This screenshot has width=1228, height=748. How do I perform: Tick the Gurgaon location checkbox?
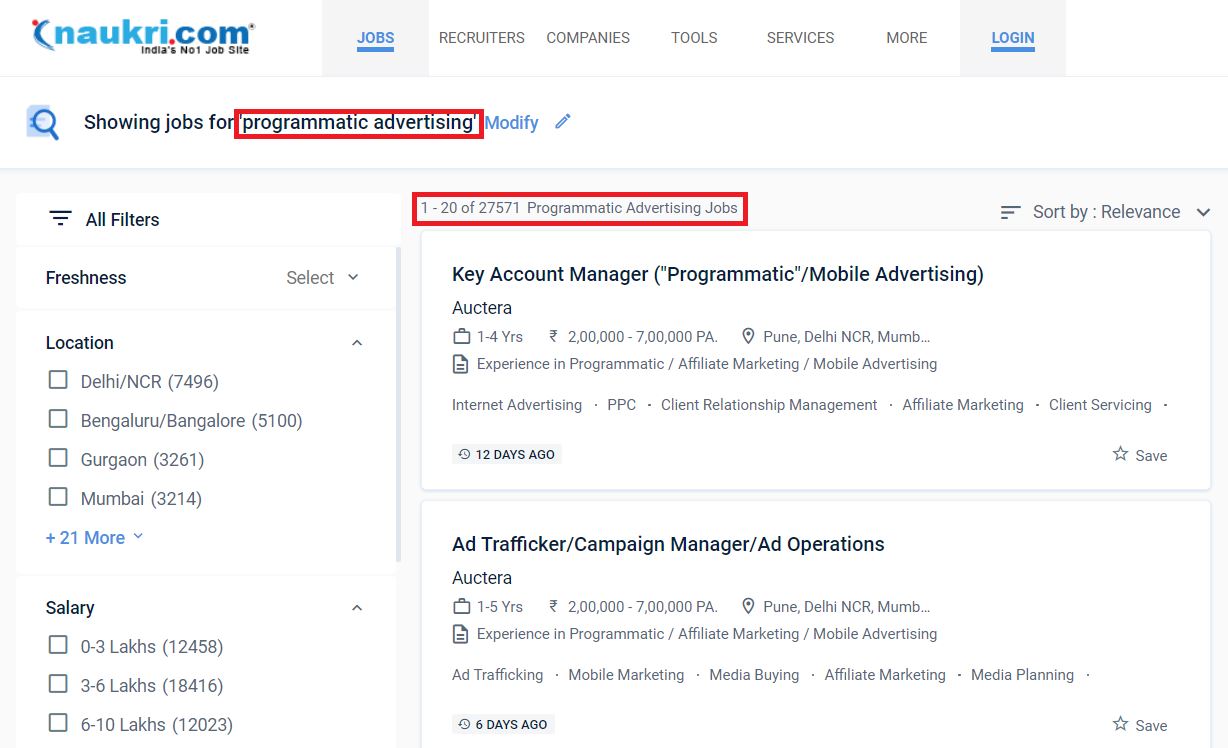click(58, 458)
